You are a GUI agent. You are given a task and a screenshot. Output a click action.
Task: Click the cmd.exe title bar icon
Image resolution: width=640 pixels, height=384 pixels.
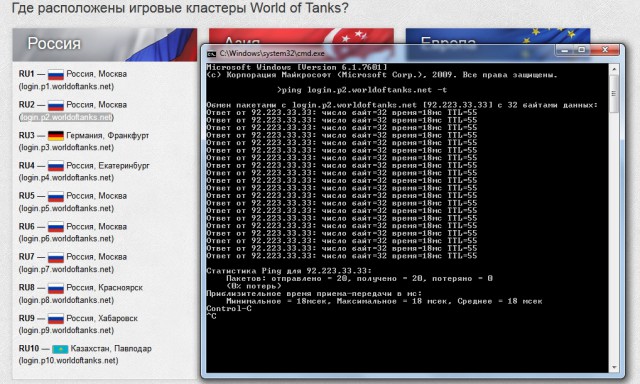point(211,54)
